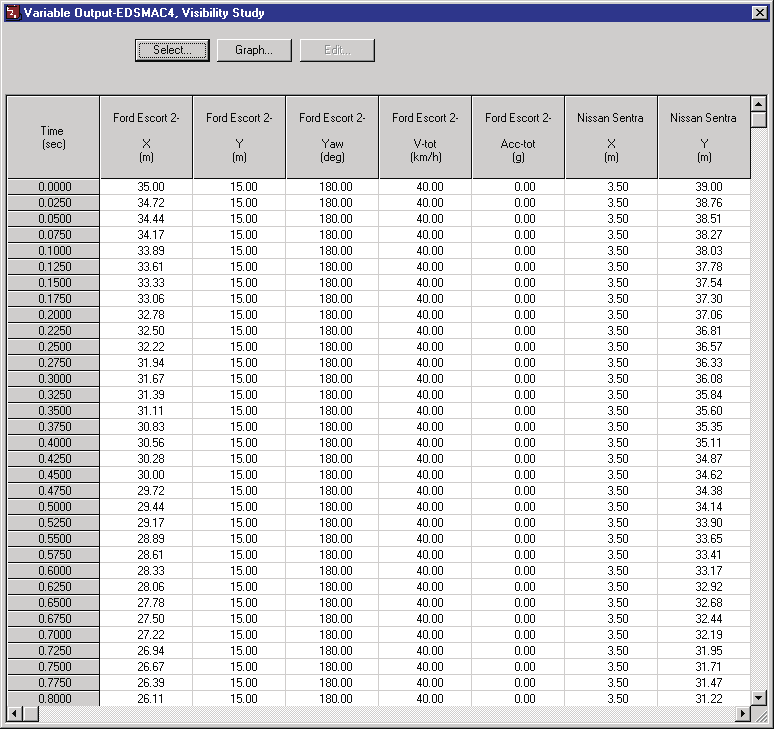Image resolution: width=774 pixels, height=729 pixels.
Task: Select row header 0.0000
Action: tap(53, 187)
